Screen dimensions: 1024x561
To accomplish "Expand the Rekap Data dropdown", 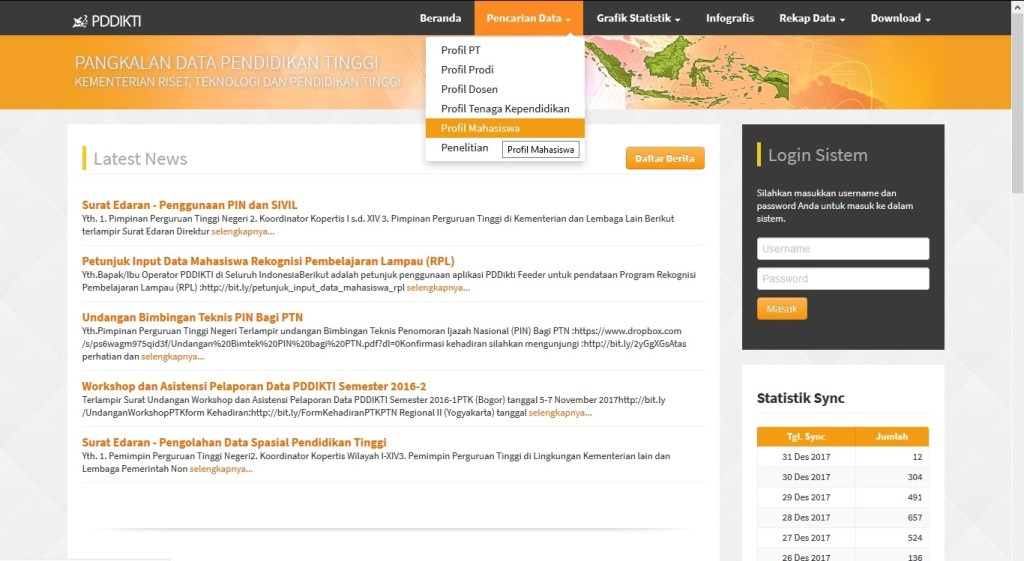I will [812, 18].
